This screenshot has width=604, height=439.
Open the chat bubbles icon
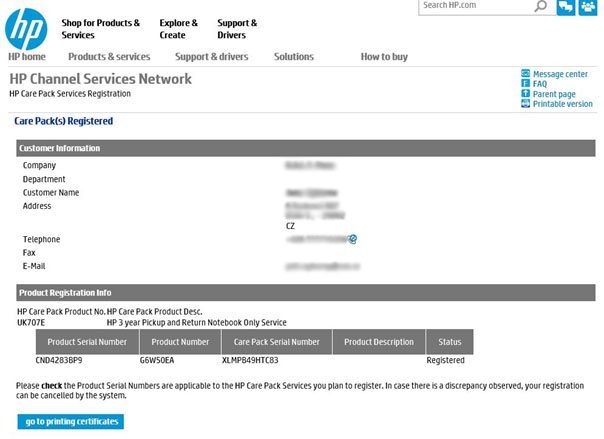click(566, 7)
